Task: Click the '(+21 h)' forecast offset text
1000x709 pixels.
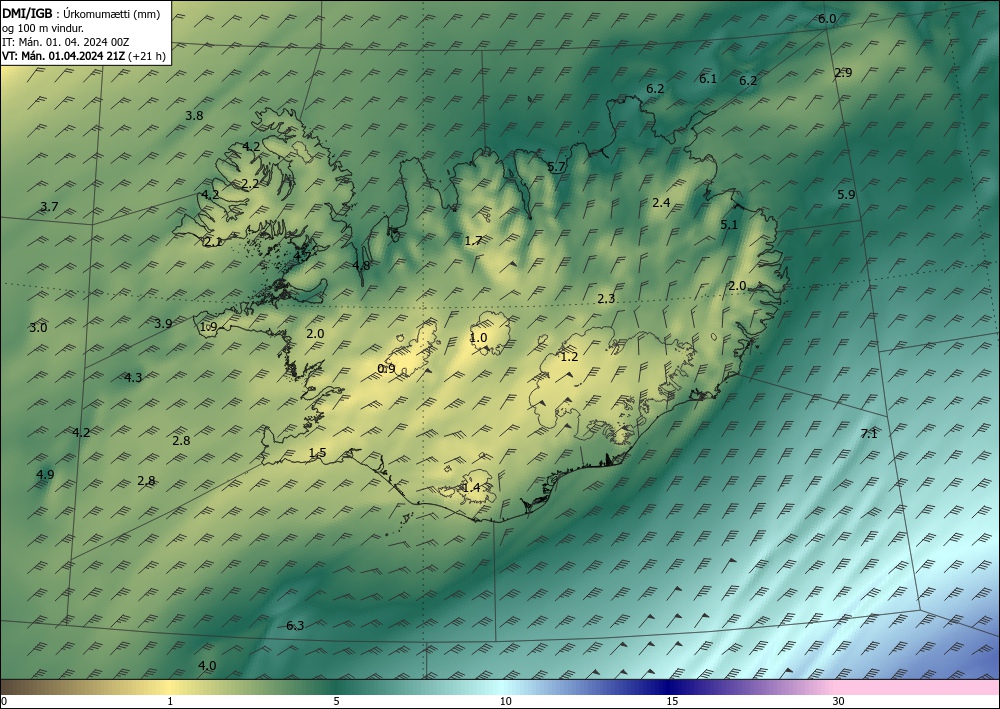Action: click(x=147, y=56)
